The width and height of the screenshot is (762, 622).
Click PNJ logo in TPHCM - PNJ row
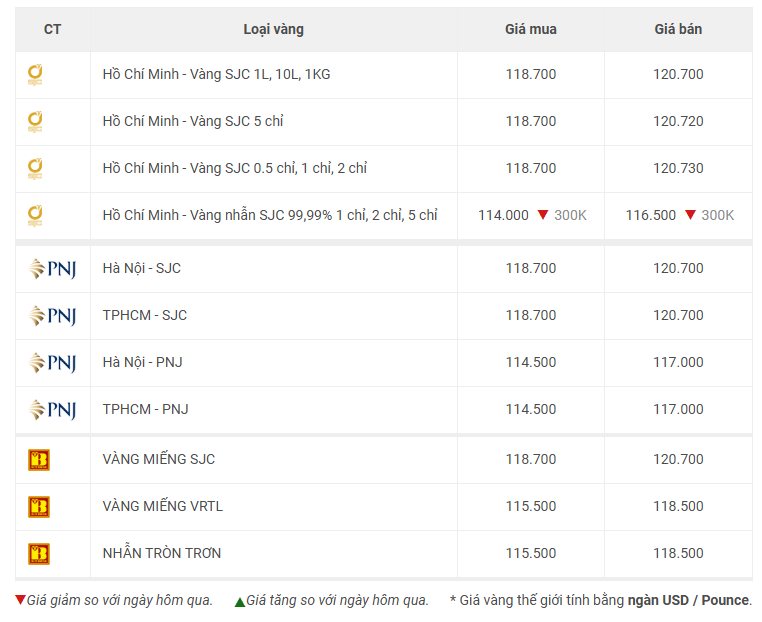pyautogui.click(x=52, y=410)
